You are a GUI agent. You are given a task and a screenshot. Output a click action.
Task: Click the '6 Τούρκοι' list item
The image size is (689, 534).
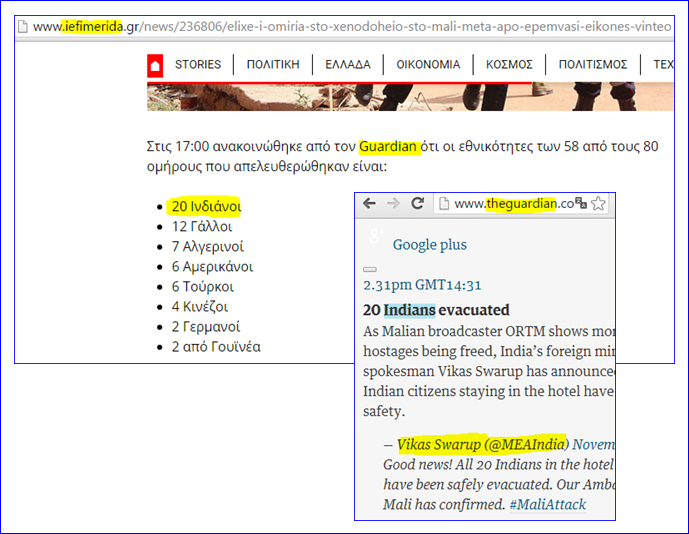click(x=203, y=287)
